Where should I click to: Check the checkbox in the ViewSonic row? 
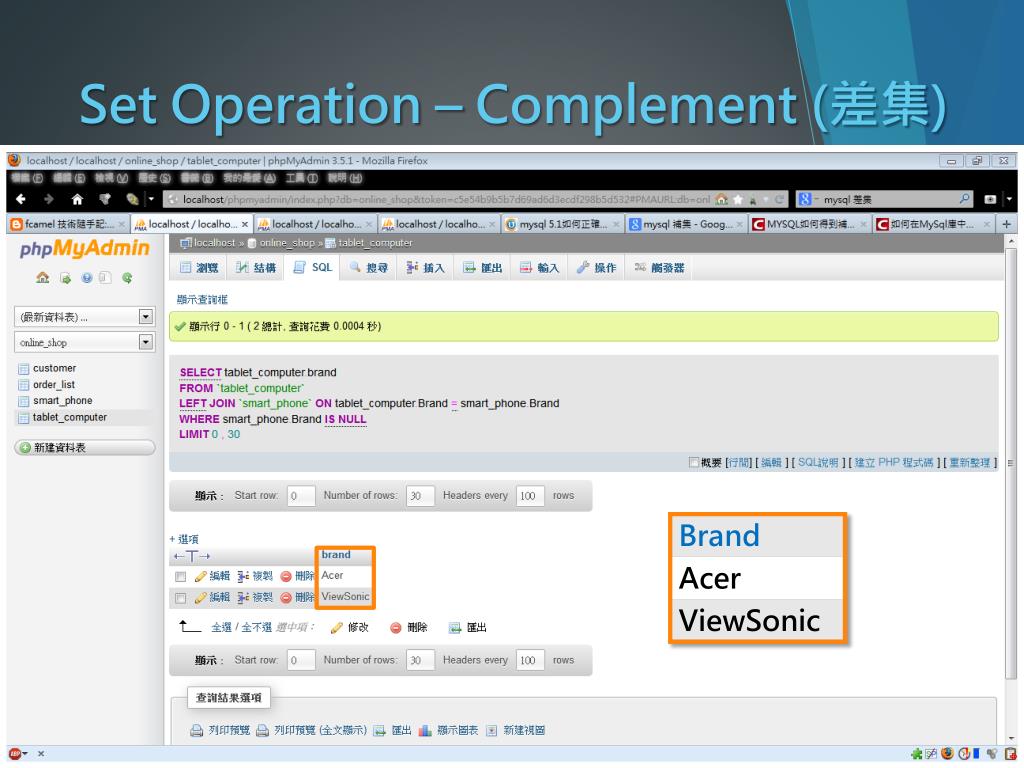[x=181, y=598]
